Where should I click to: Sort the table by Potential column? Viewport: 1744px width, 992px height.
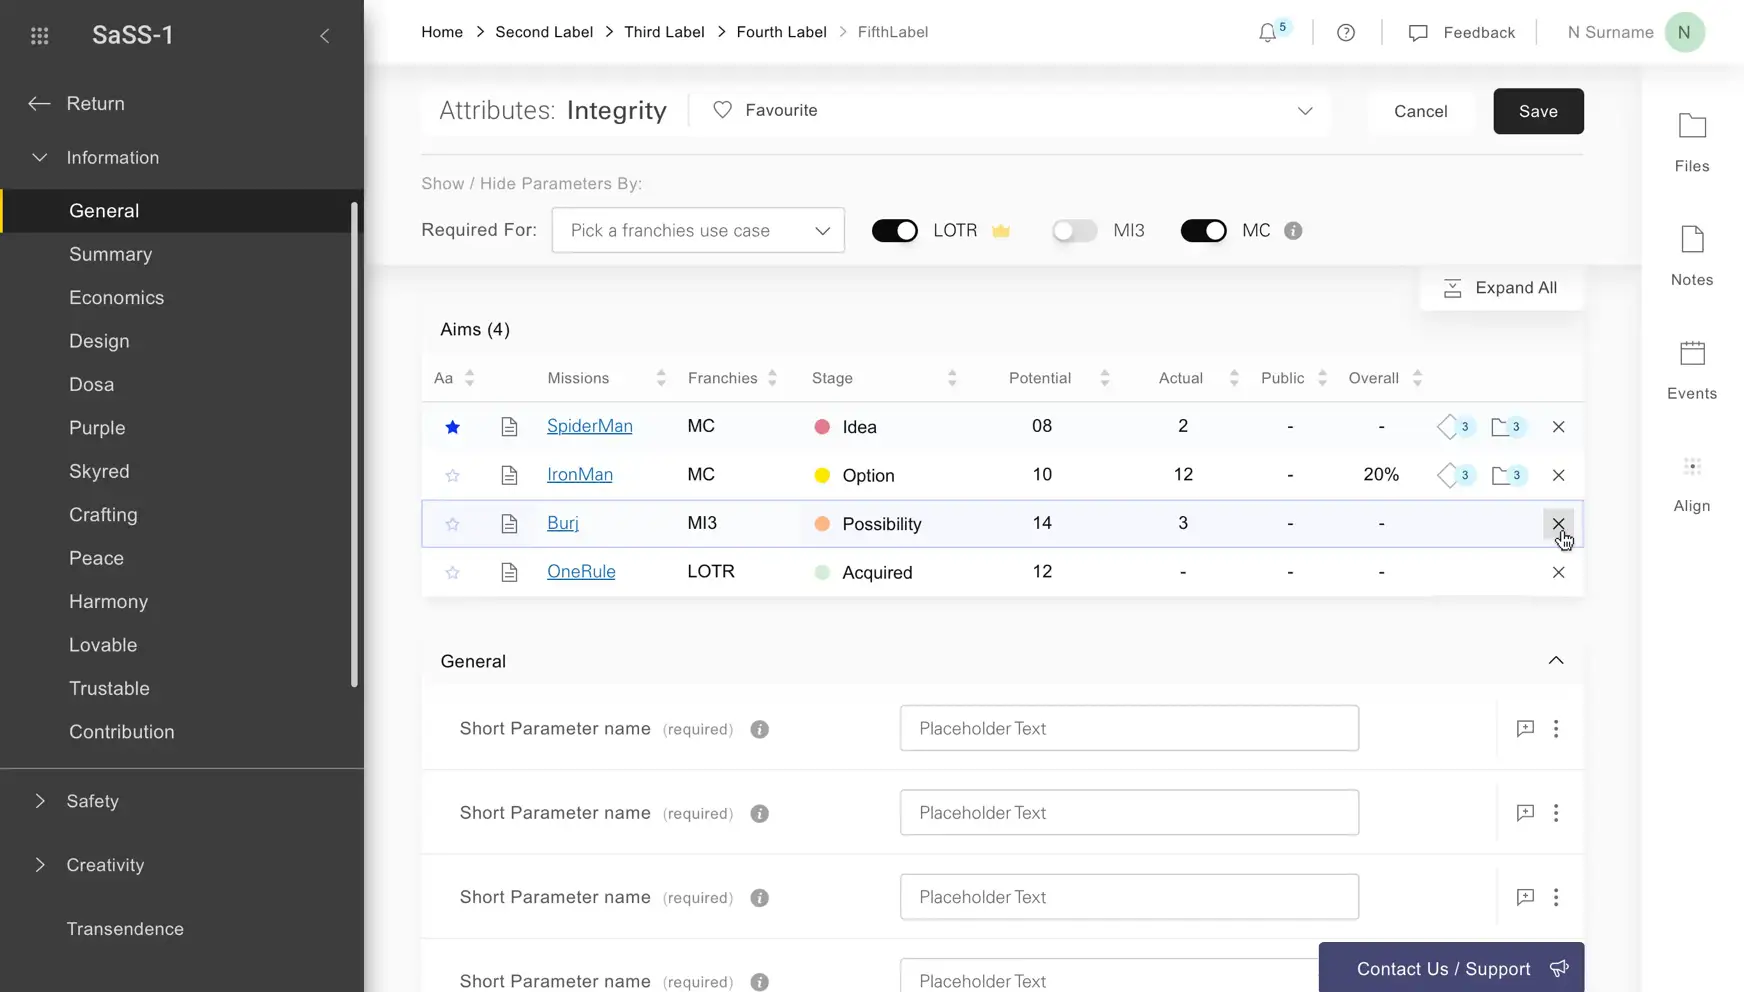point(1104,378)
